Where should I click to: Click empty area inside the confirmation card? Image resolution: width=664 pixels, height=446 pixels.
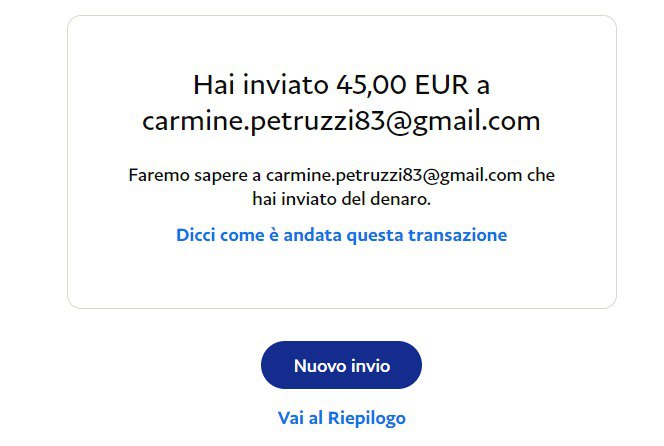point(341,275)
